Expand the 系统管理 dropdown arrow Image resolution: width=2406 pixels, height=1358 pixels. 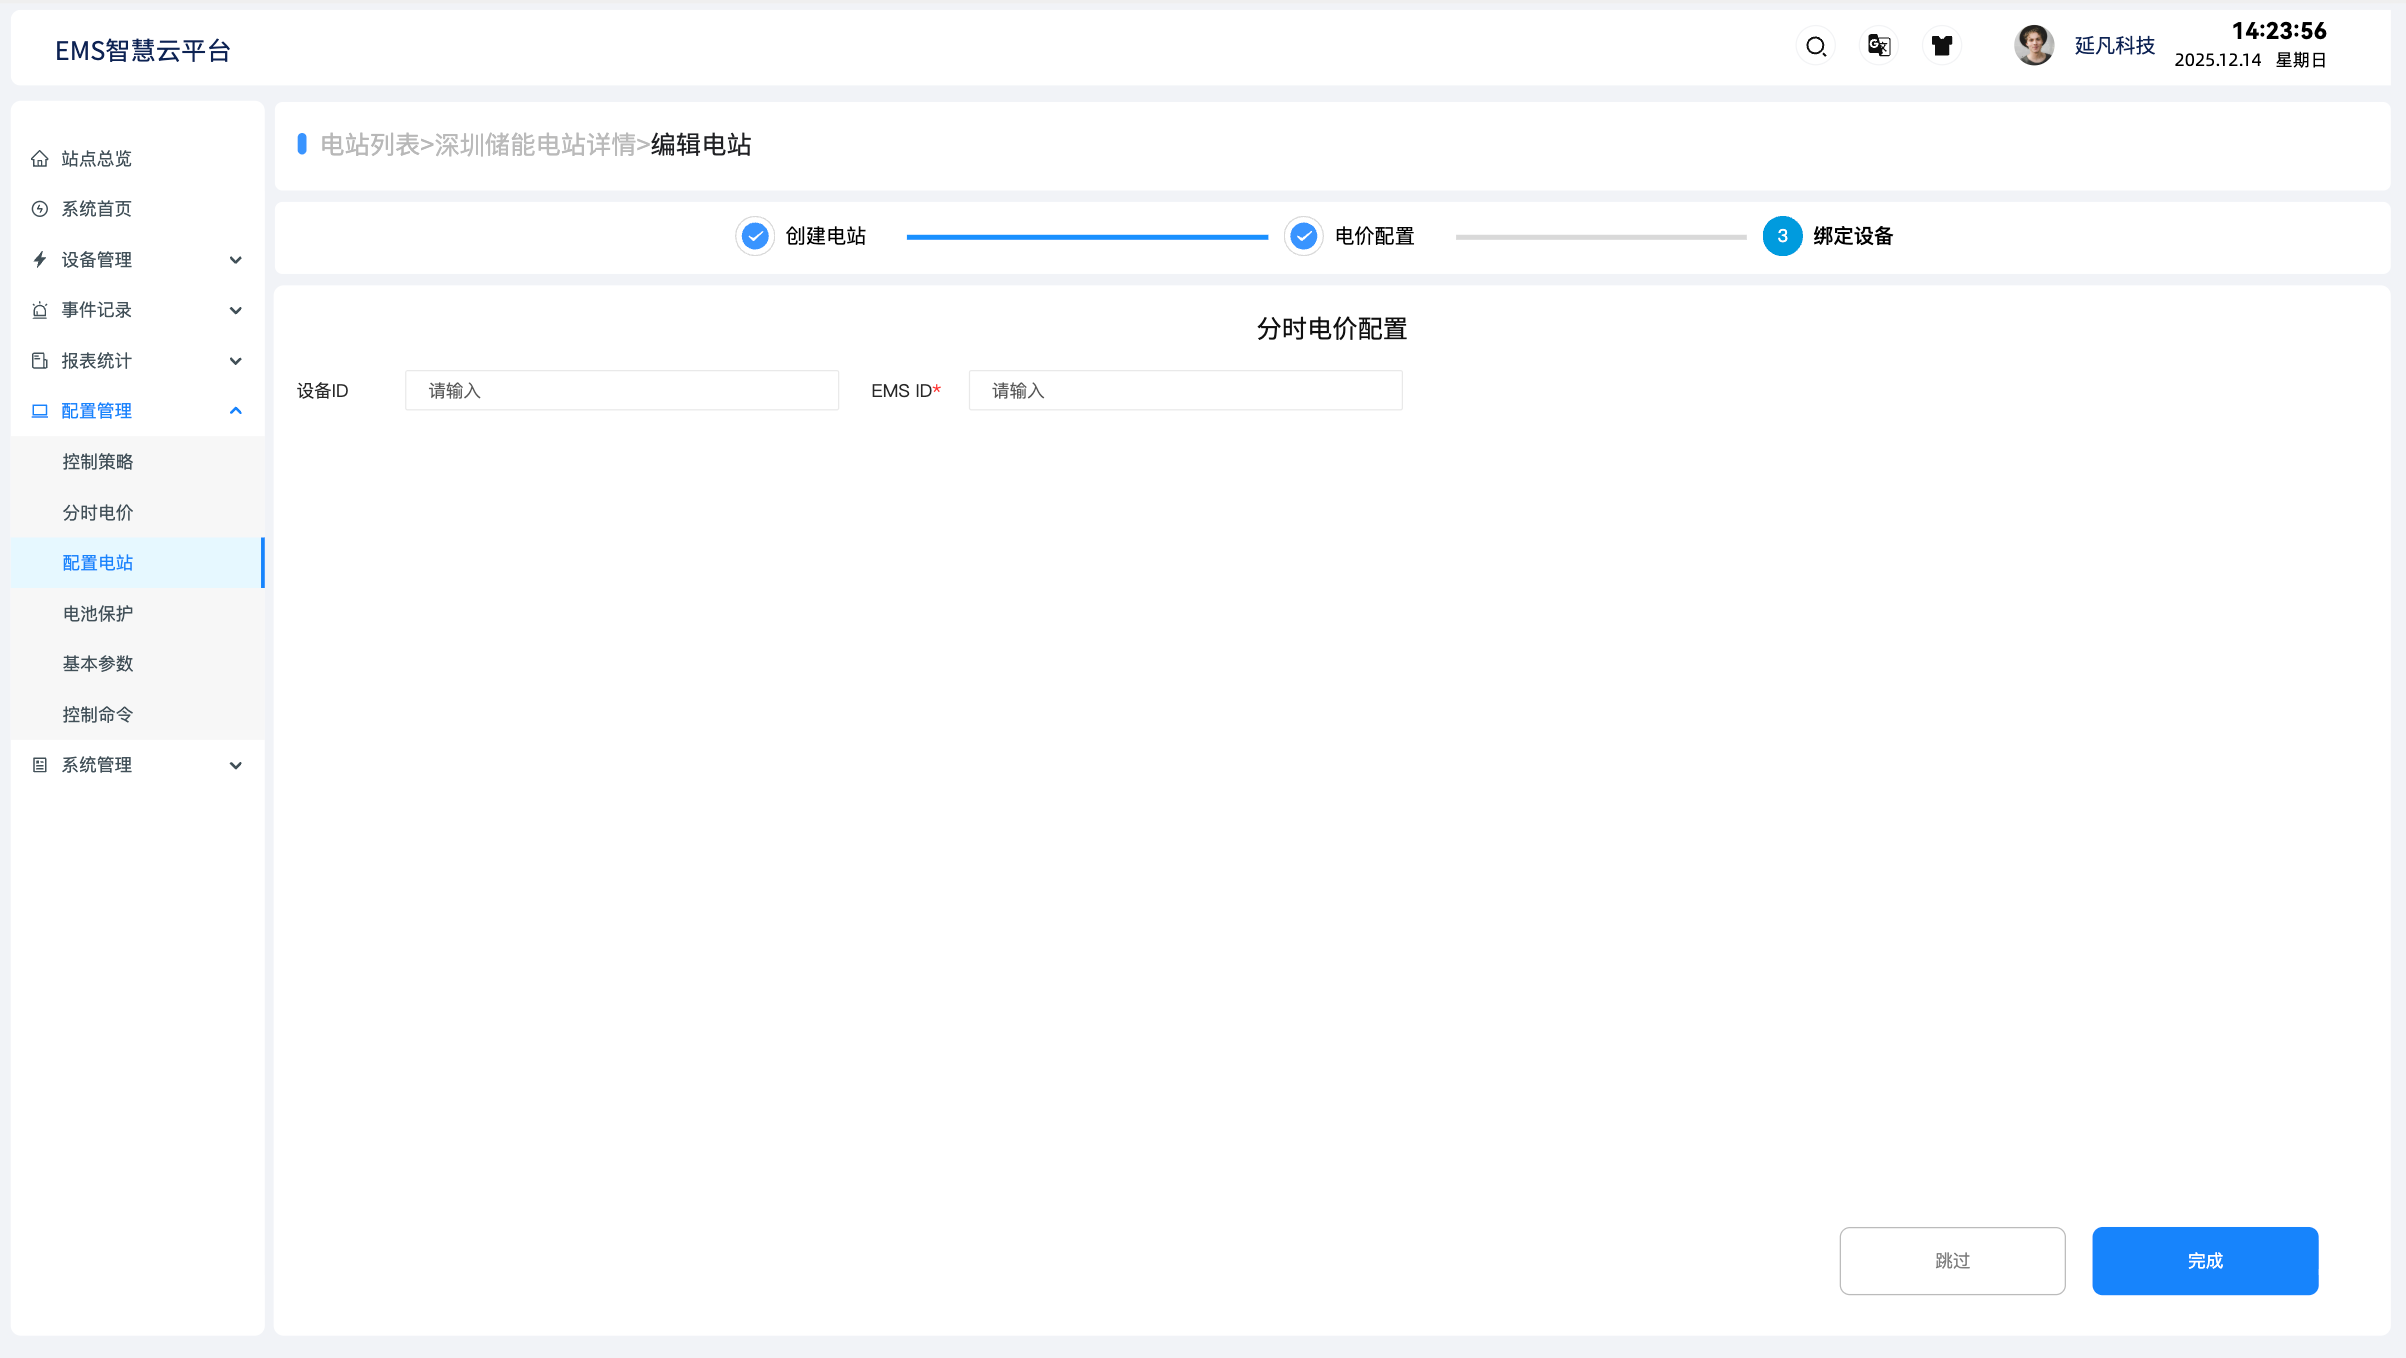click(x=236, y=765)
